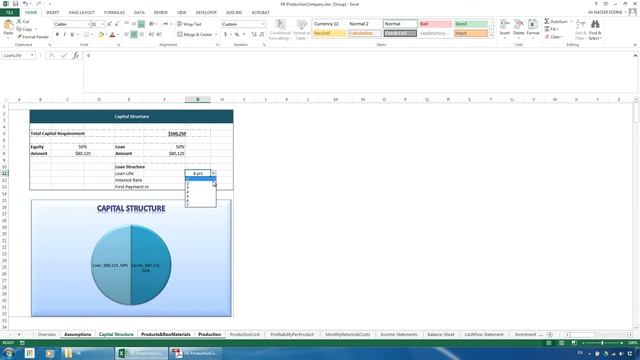Apply the Normal 2 cell style
The width and height of the screenshot is (640, 360).
pos(364,24)
